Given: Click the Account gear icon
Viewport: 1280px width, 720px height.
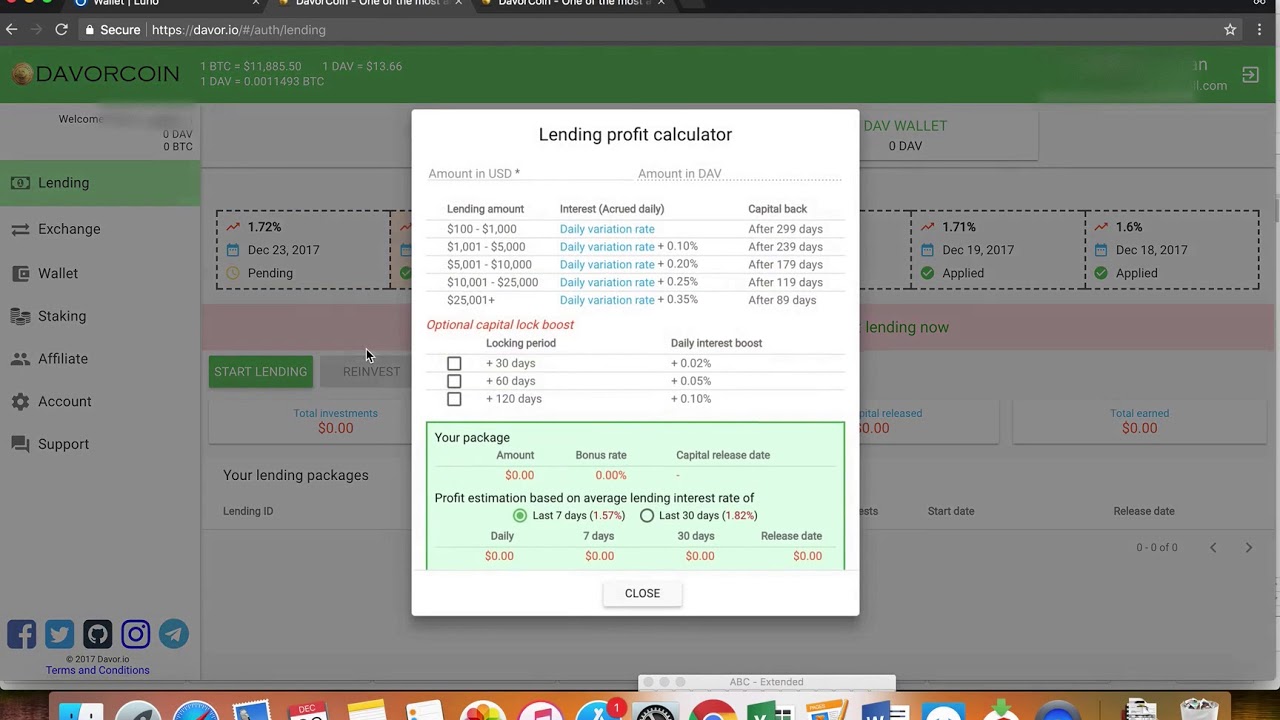Looking at the screenshot, I should [20, 401].
